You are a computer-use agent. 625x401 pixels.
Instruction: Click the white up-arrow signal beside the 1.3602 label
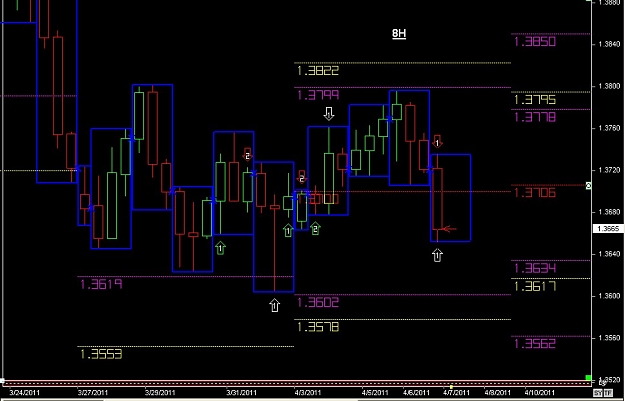pyautogui.click(x=274, y=305)
